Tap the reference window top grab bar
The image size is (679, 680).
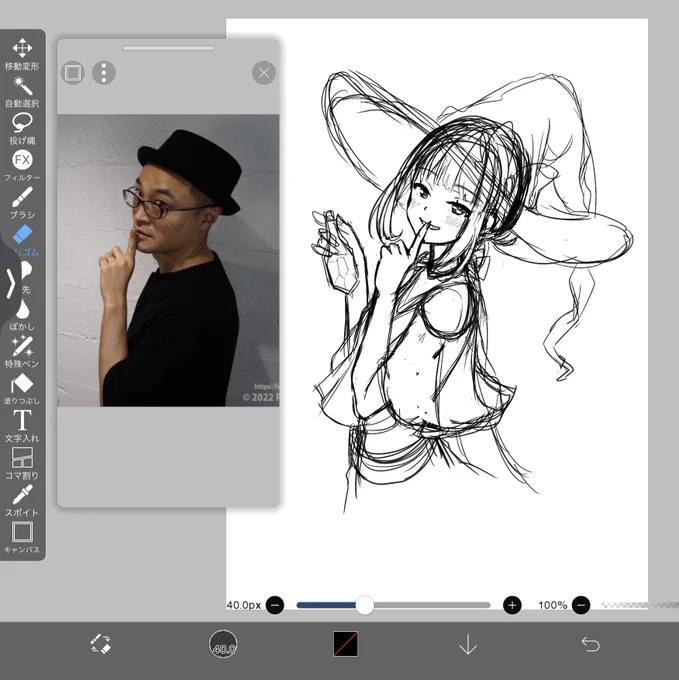[168, 48]
